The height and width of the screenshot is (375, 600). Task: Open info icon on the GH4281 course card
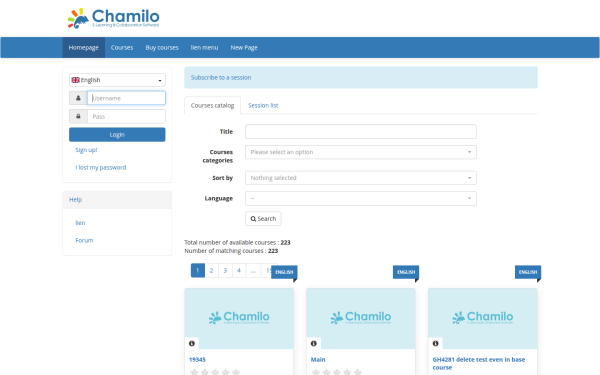coord(435,343)
